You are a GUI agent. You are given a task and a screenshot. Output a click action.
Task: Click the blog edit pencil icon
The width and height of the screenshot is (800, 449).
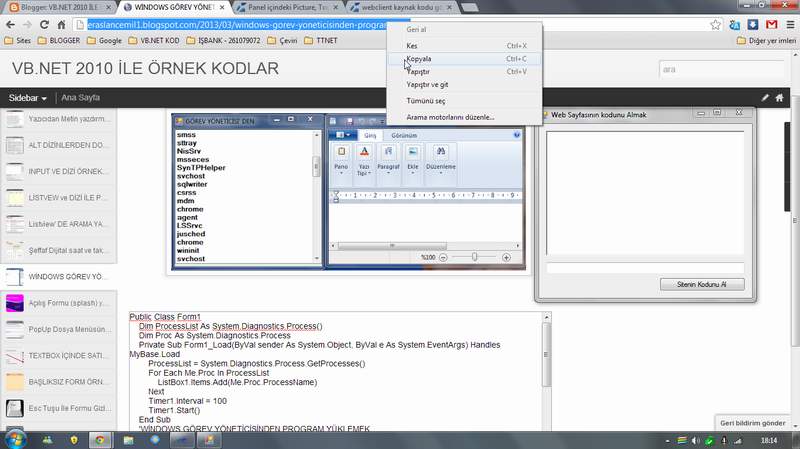pos(765,97)
